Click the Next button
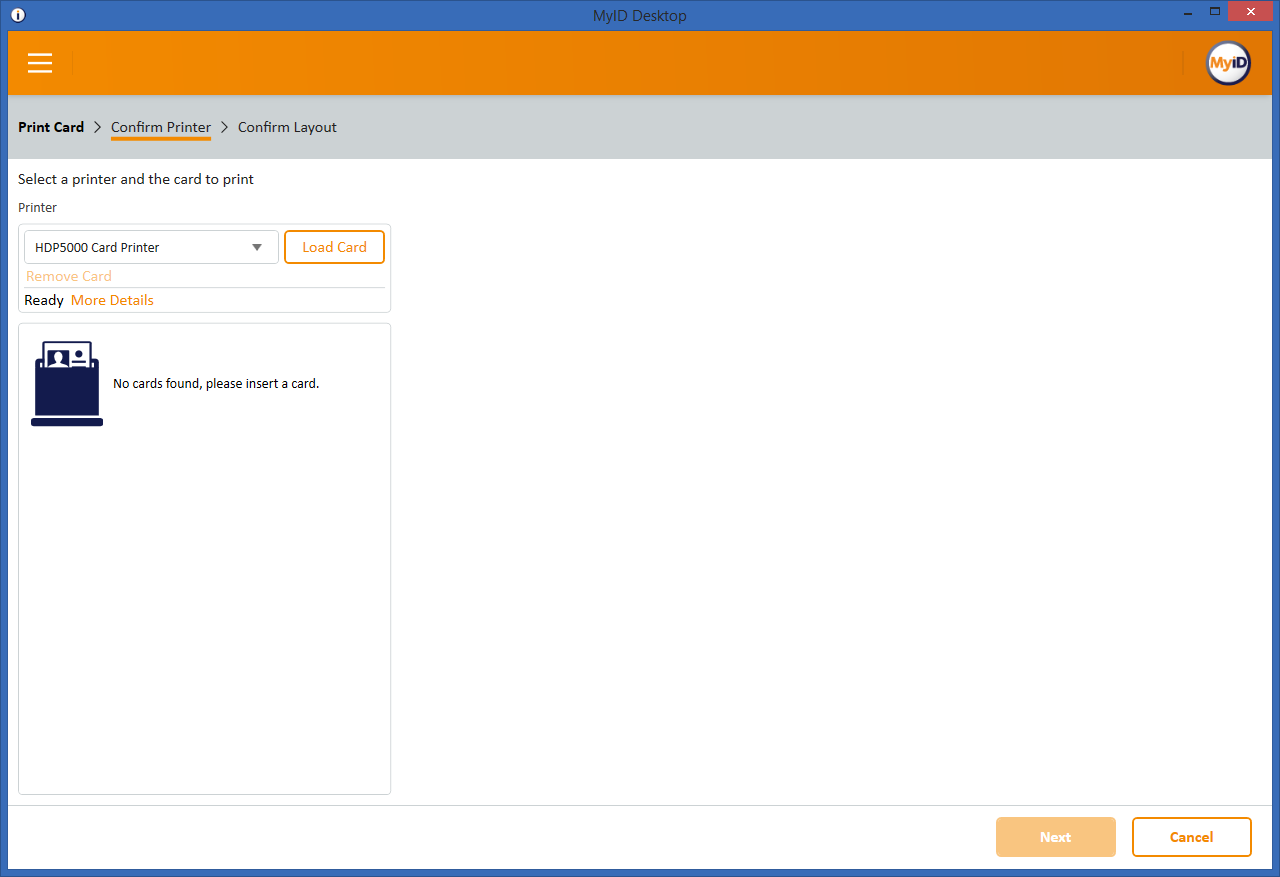 [1055, 837]
